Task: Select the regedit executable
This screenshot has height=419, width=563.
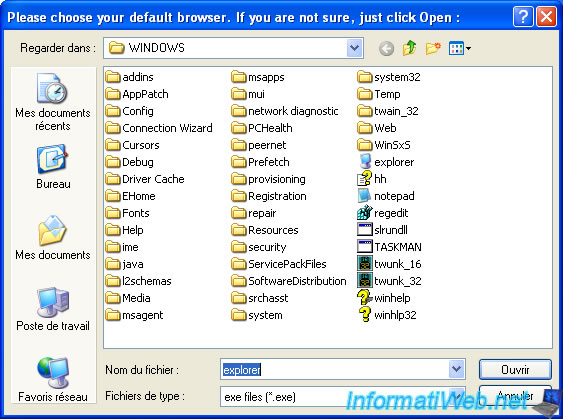Action: 383,213
